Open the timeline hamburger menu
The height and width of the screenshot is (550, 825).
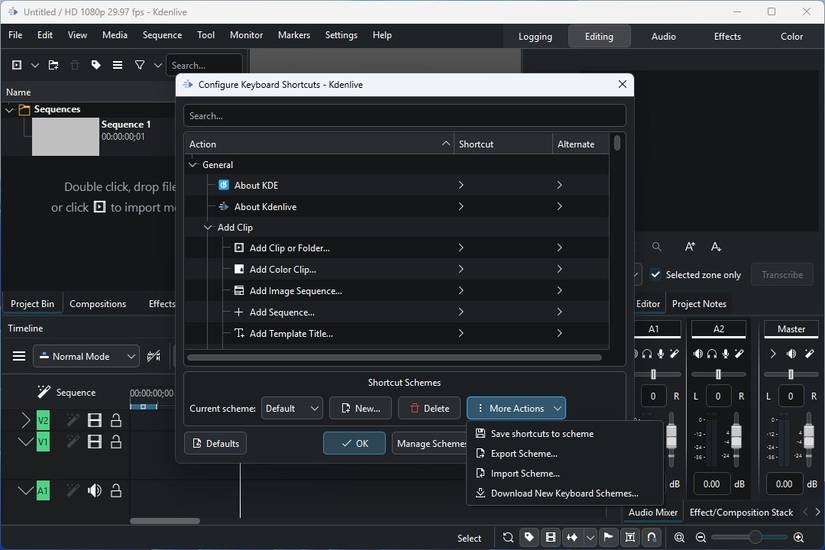[x=19, y=356]
